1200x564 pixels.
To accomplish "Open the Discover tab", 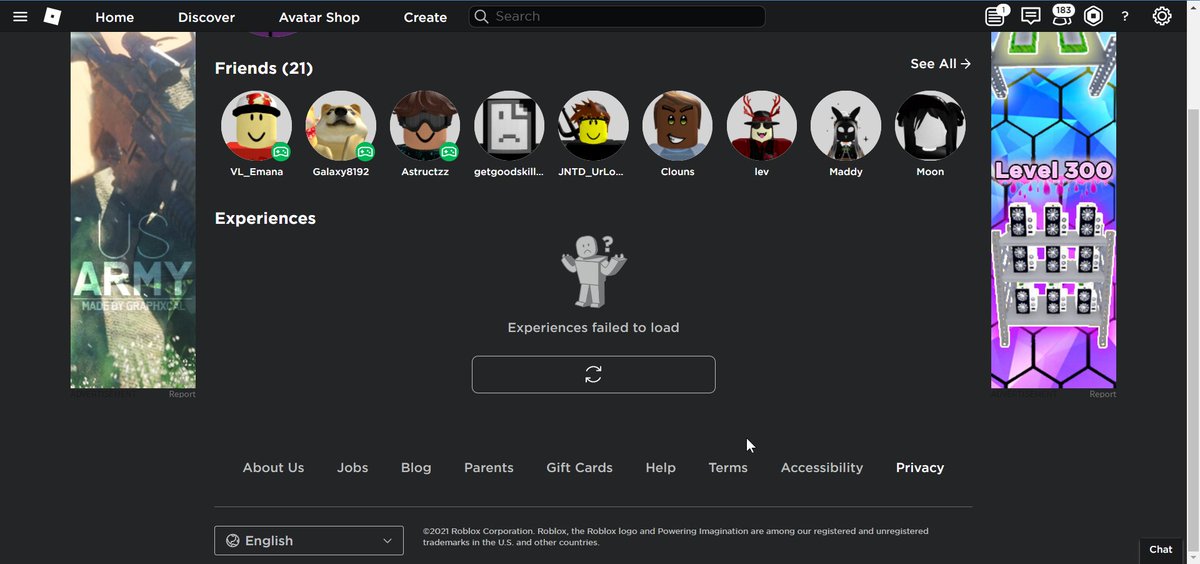I will point(206,17).
